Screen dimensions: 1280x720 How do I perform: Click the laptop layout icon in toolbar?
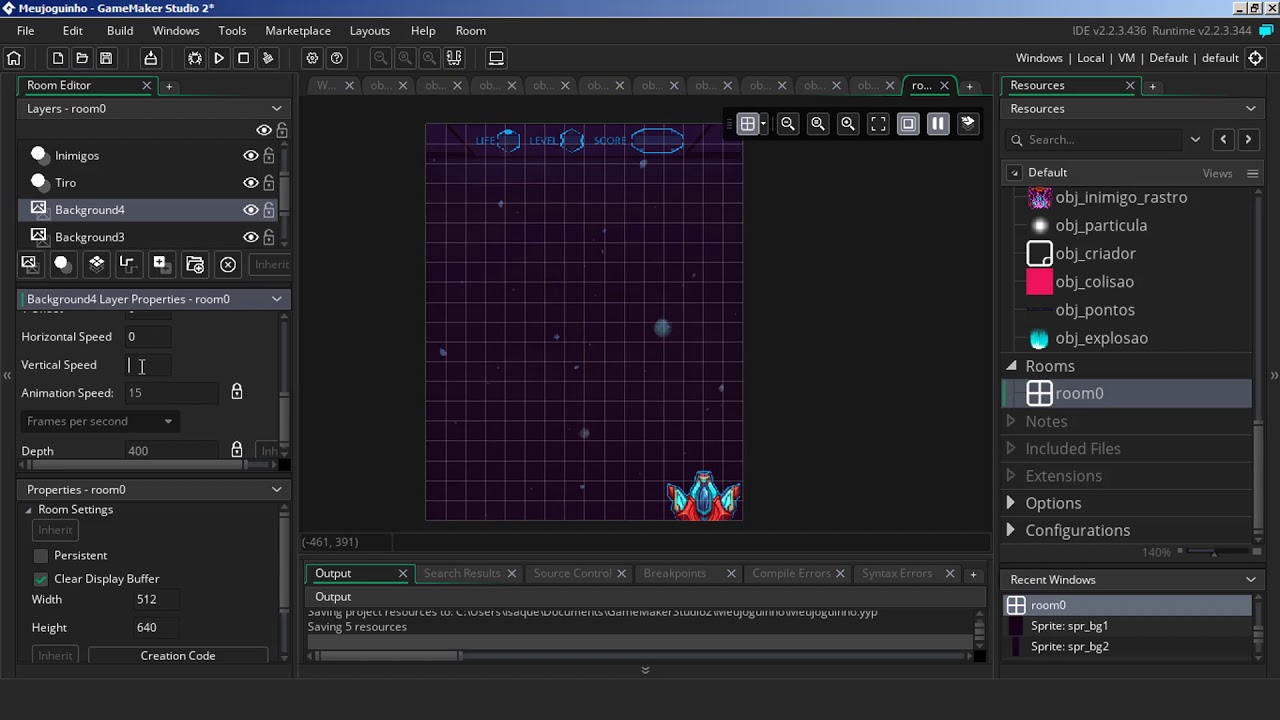[496, 58]
